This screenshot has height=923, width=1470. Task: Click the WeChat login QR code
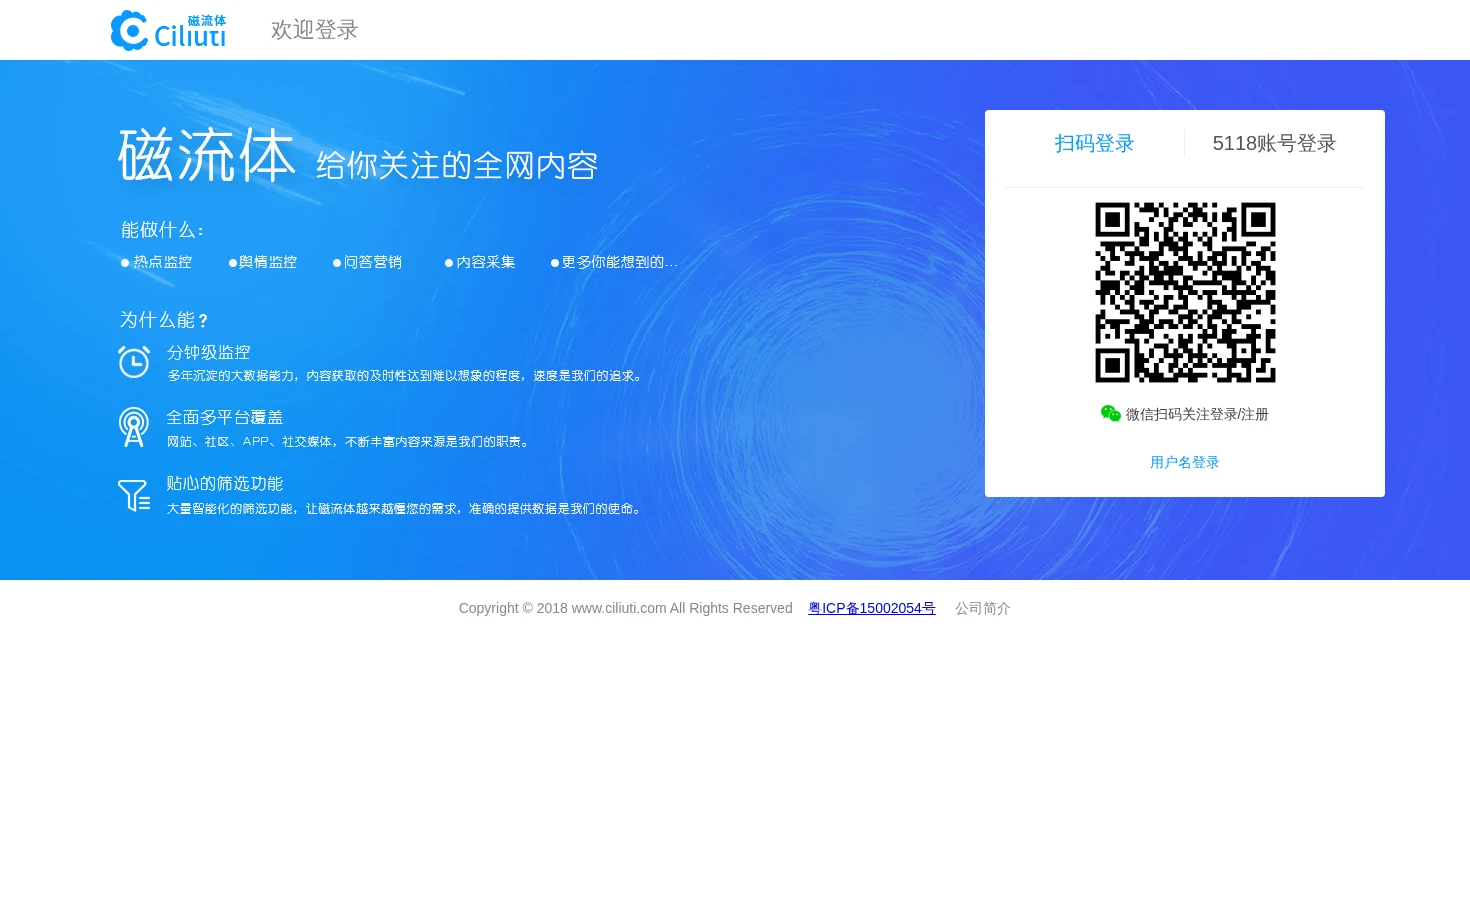(1185, 292)
